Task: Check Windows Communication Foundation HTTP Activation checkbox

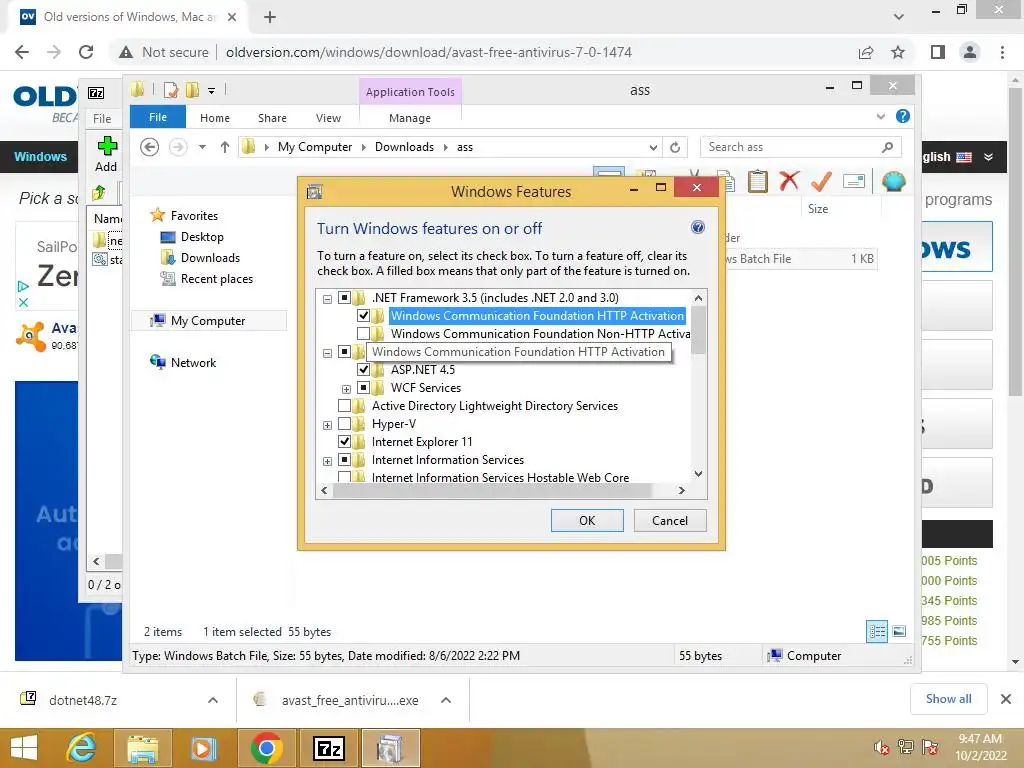Action: (x=363, y=315)
